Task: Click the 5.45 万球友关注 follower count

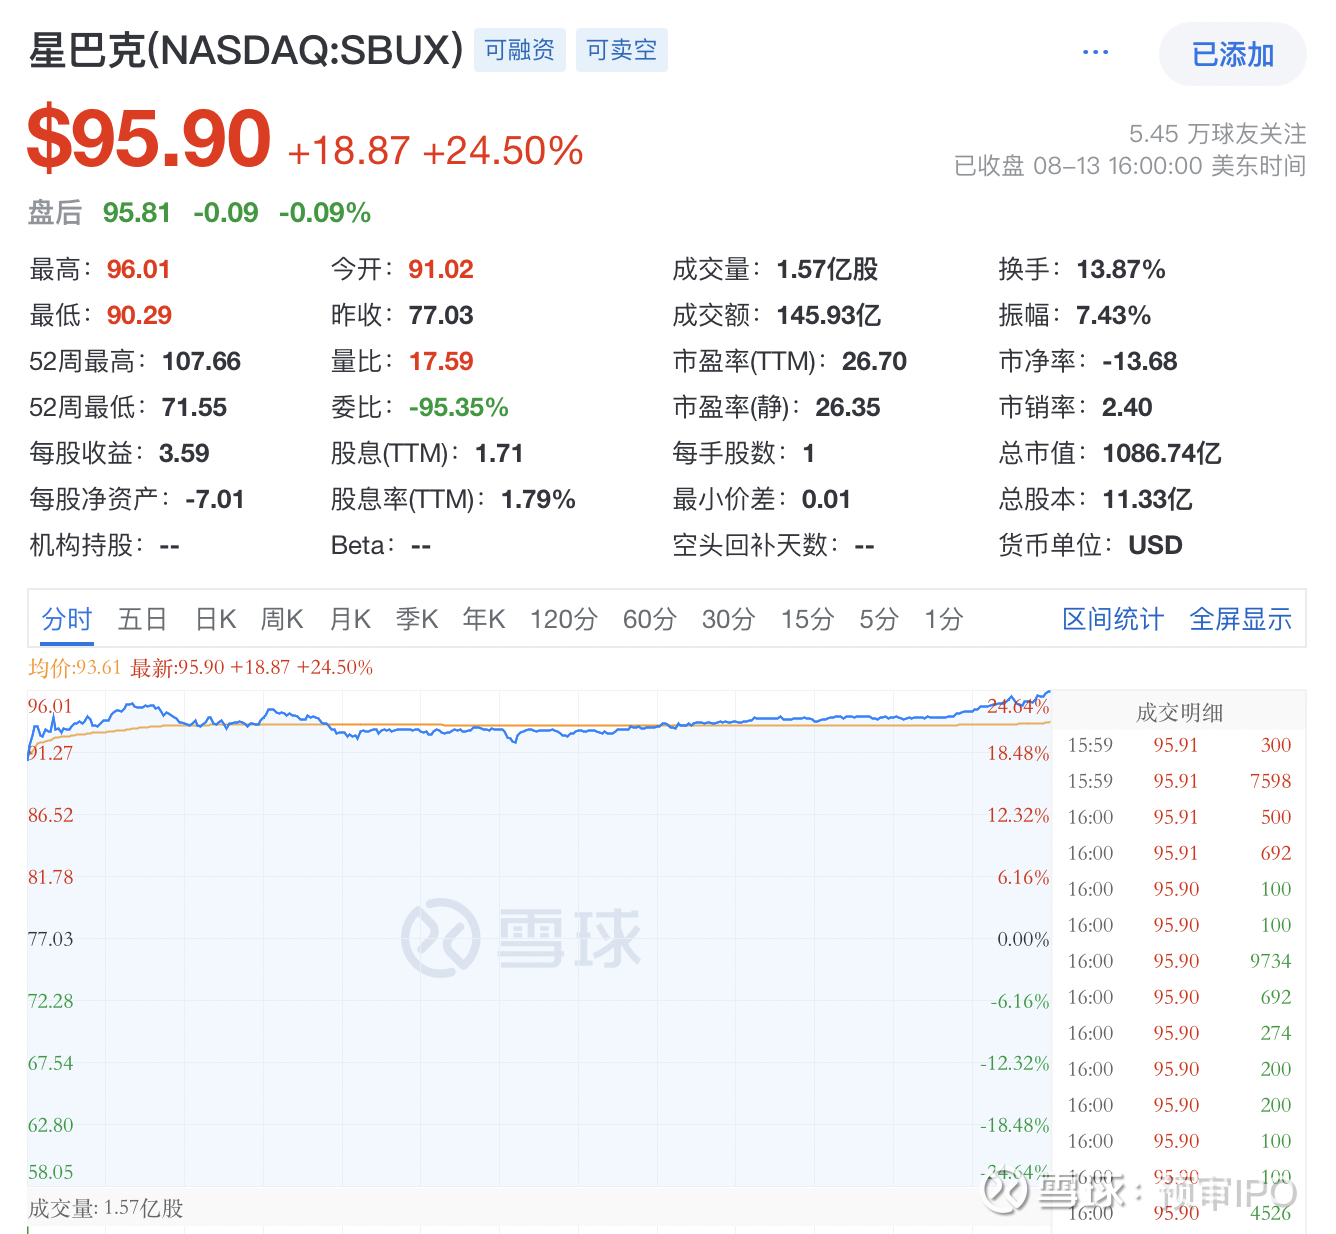Action: [1217, 134]
